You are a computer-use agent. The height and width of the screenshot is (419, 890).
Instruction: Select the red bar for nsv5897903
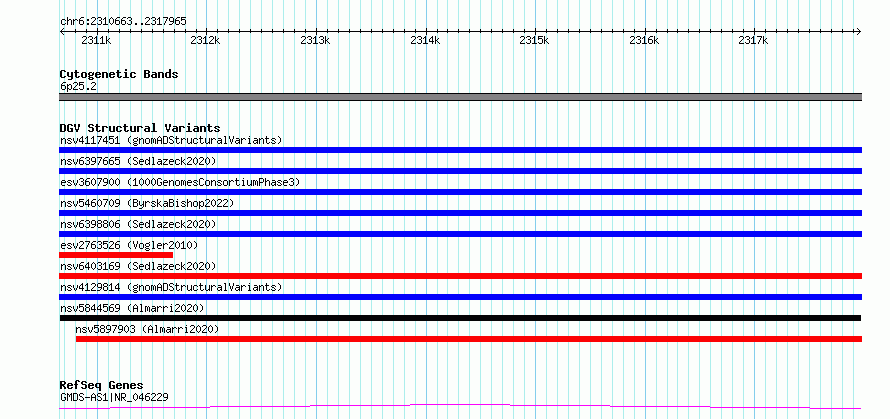point(469,339)
